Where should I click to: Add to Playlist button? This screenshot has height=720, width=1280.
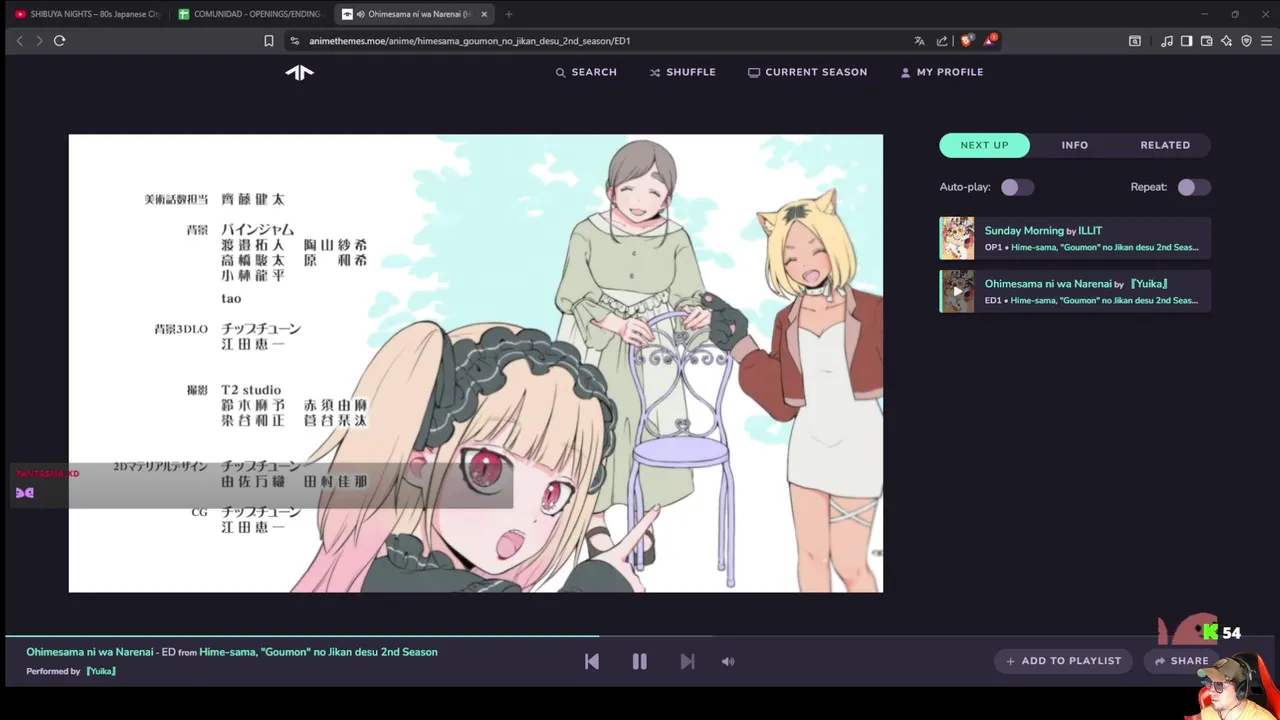click(1063, 661)
